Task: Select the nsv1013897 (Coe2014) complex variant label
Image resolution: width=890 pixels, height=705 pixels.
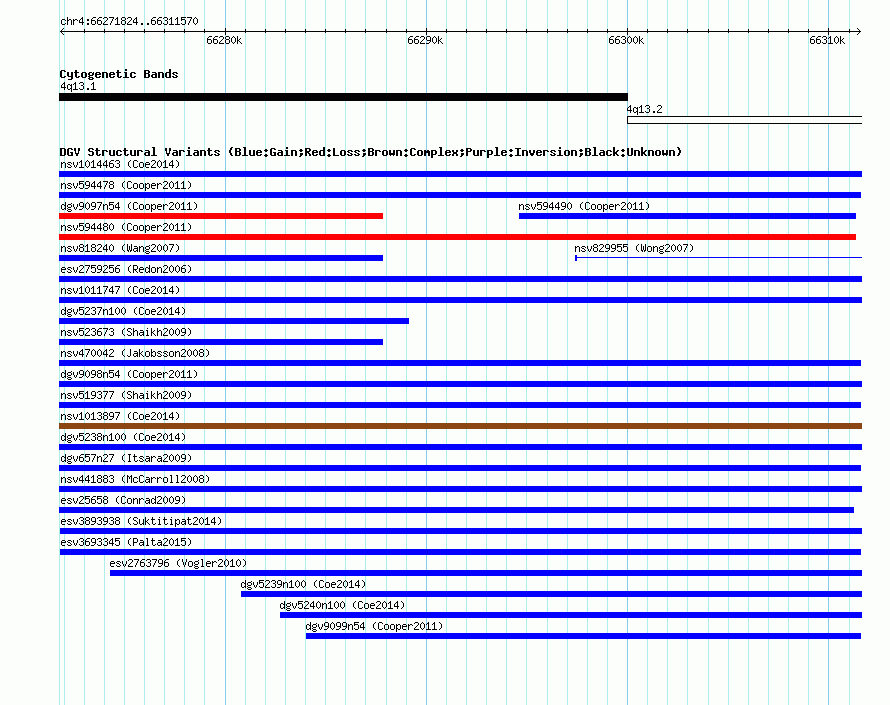Action: [120, 417]
